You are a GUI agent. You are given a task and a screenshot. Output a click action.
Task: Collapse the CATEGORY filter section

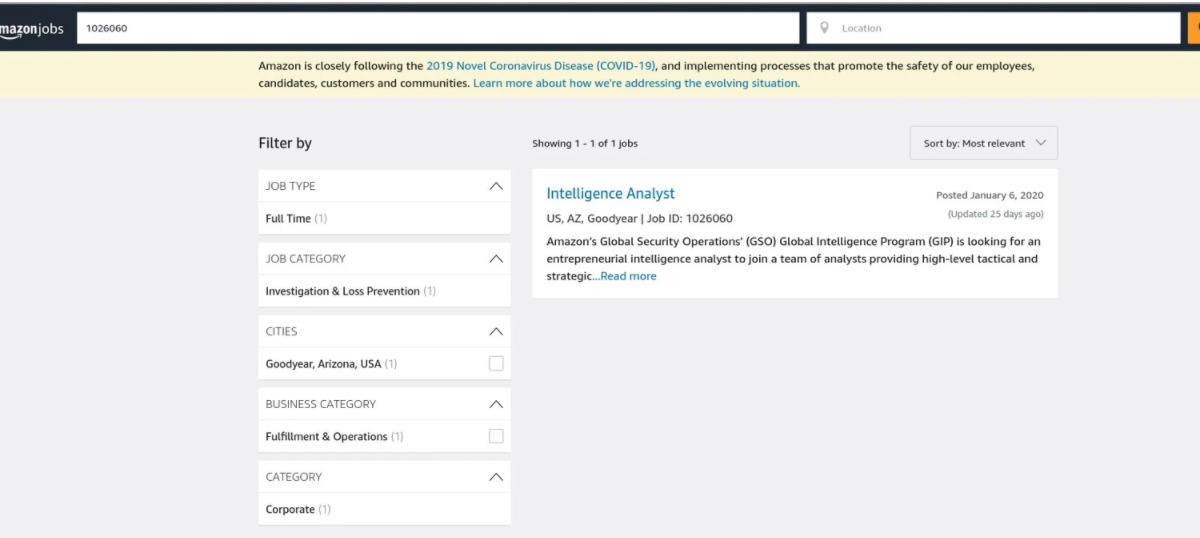coord(496,477)
